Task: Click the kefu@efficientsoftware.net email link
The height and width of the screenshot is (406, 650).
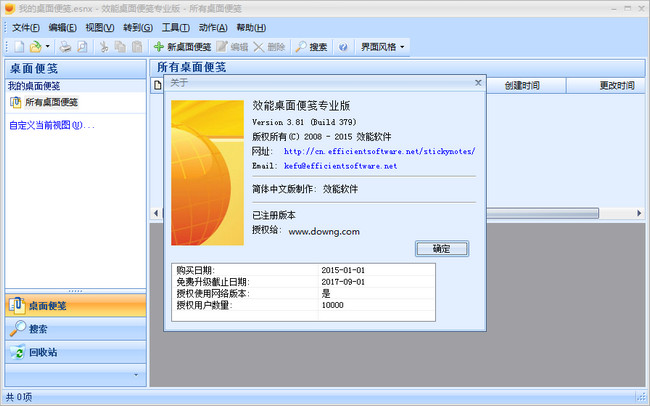Action: pos(340,165)
